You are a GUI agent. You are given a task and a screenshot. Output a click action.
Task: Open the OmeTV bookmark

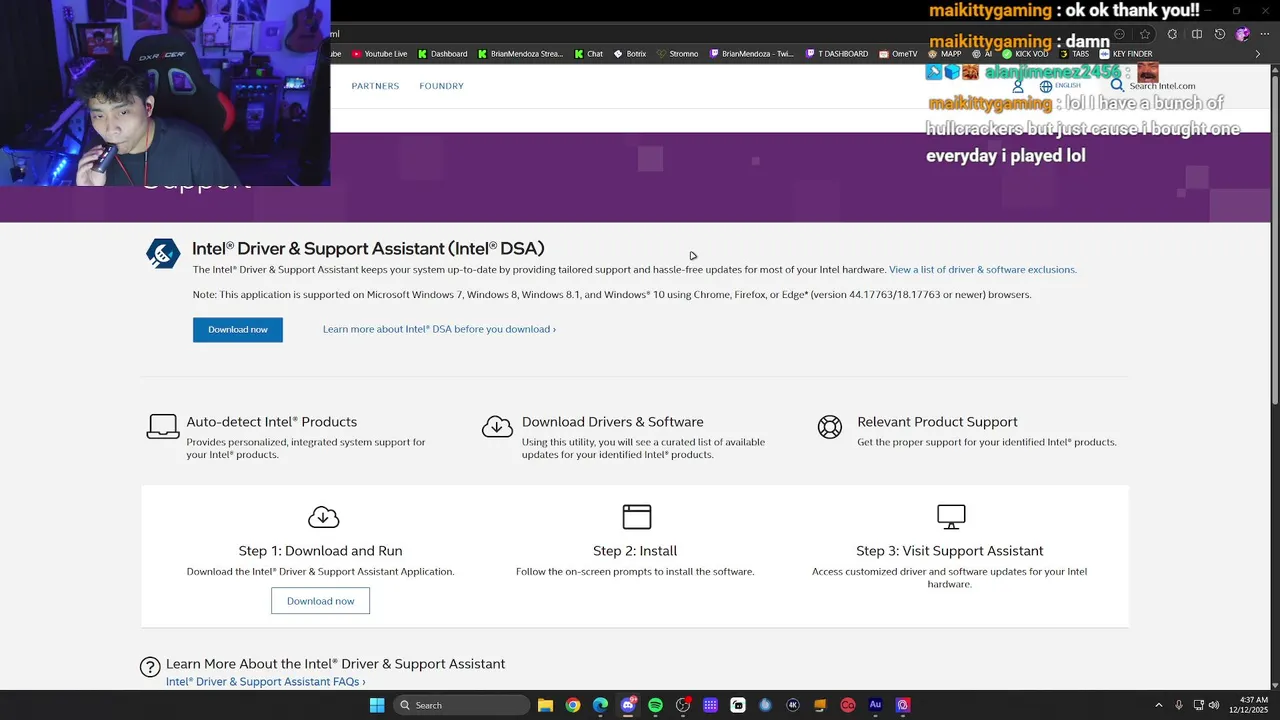(x=898, y=54)
